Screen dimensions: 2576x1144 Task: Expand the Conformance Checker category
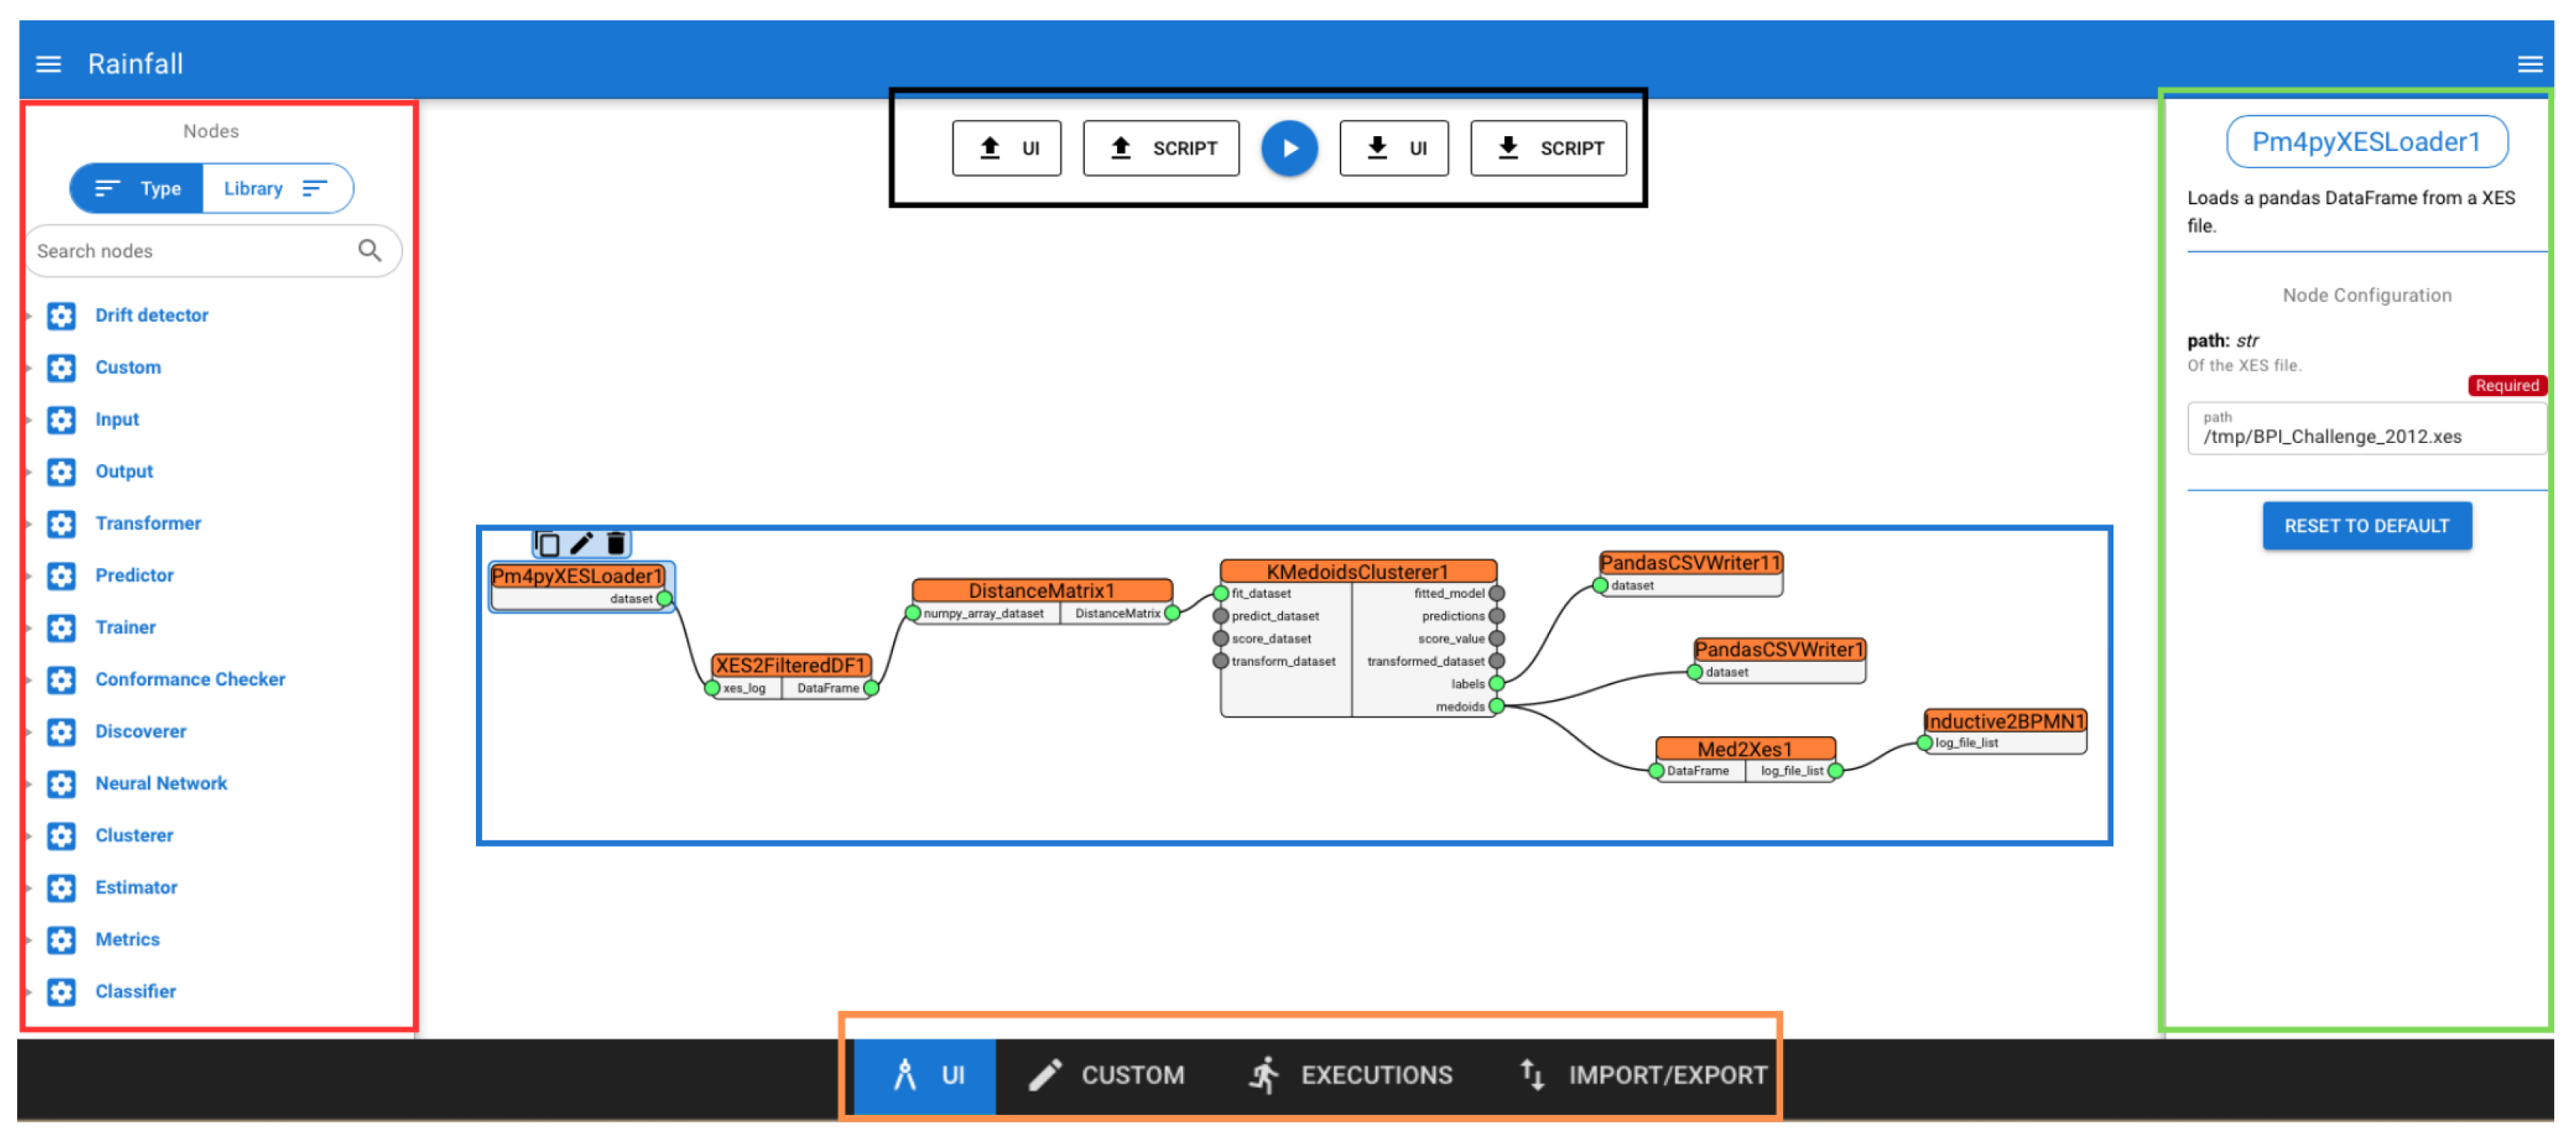pyautogui.click(x=190, y=679)
